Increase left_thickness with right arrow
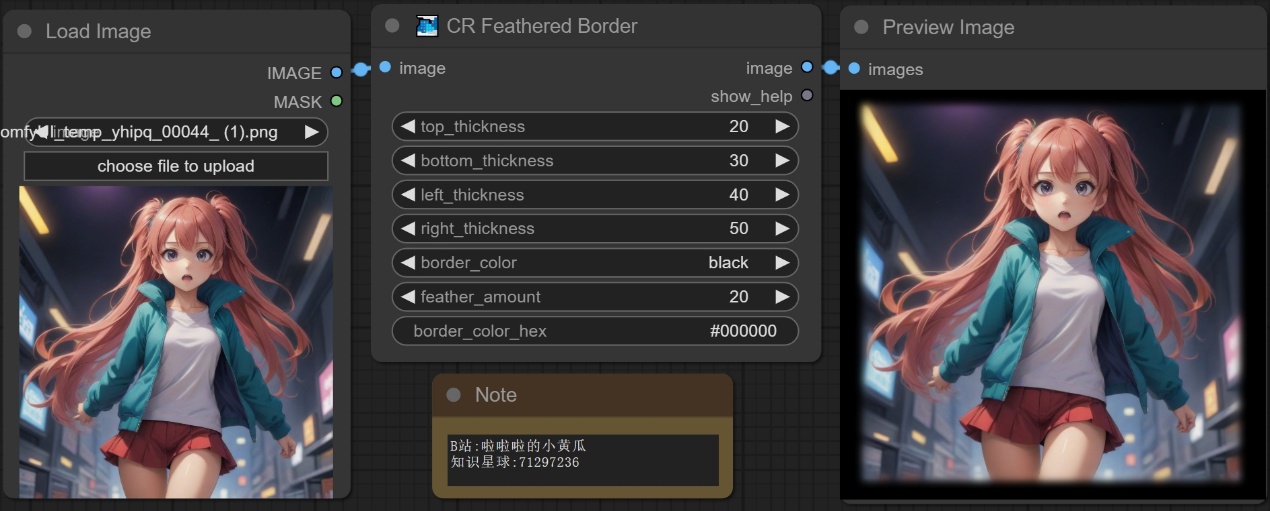Screen dimensions: 1270x511 coord(782,195)
